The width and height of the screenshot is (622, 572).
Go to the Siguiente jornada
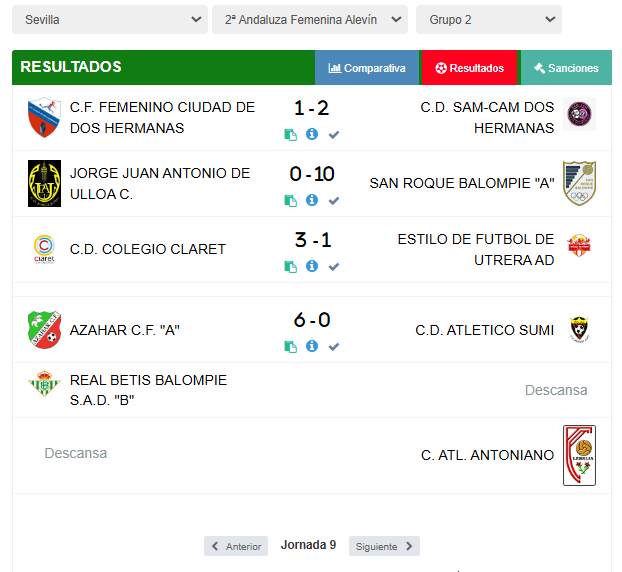(384, 546)
